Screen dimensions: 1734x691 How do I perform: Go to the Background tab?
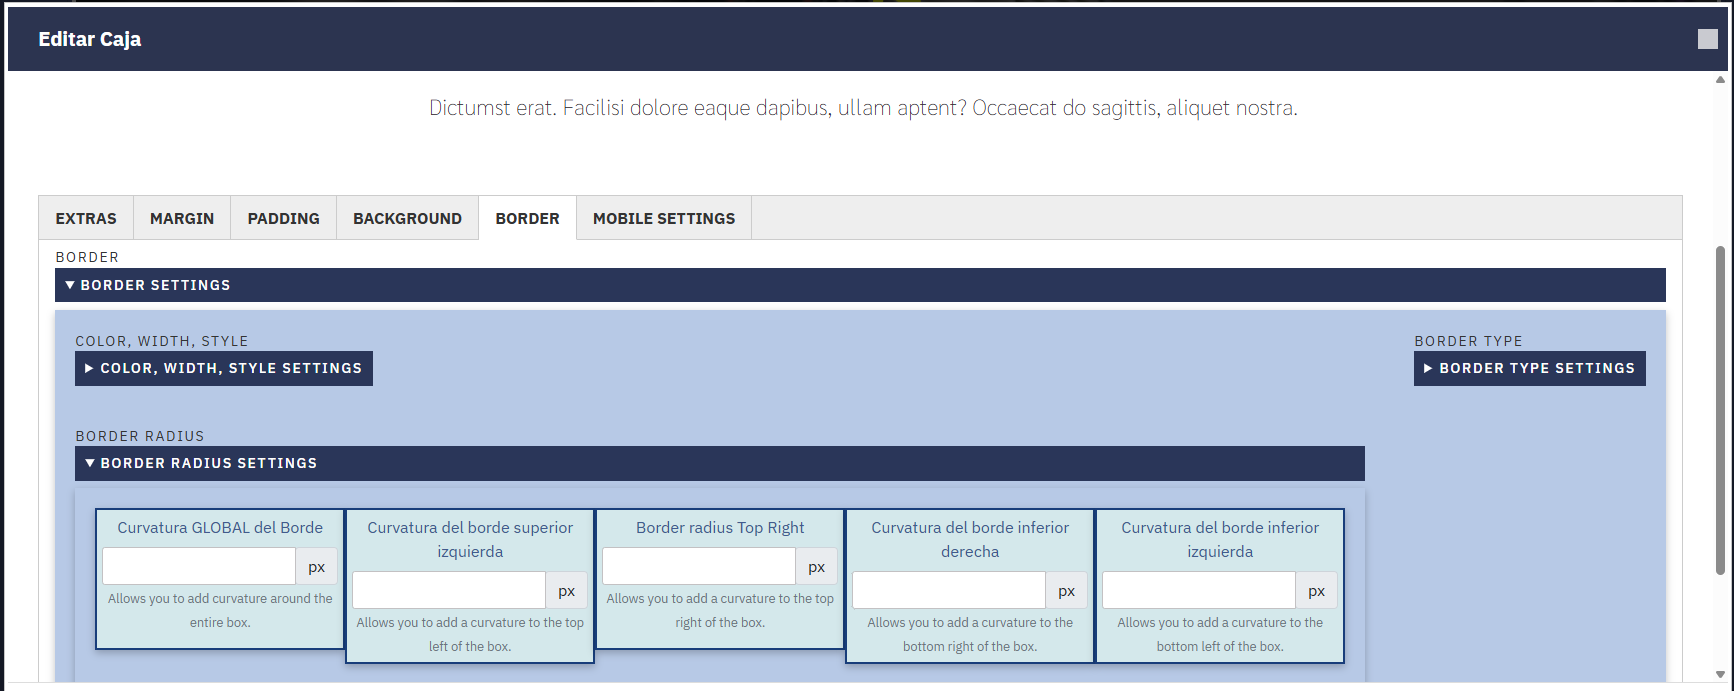407,218
